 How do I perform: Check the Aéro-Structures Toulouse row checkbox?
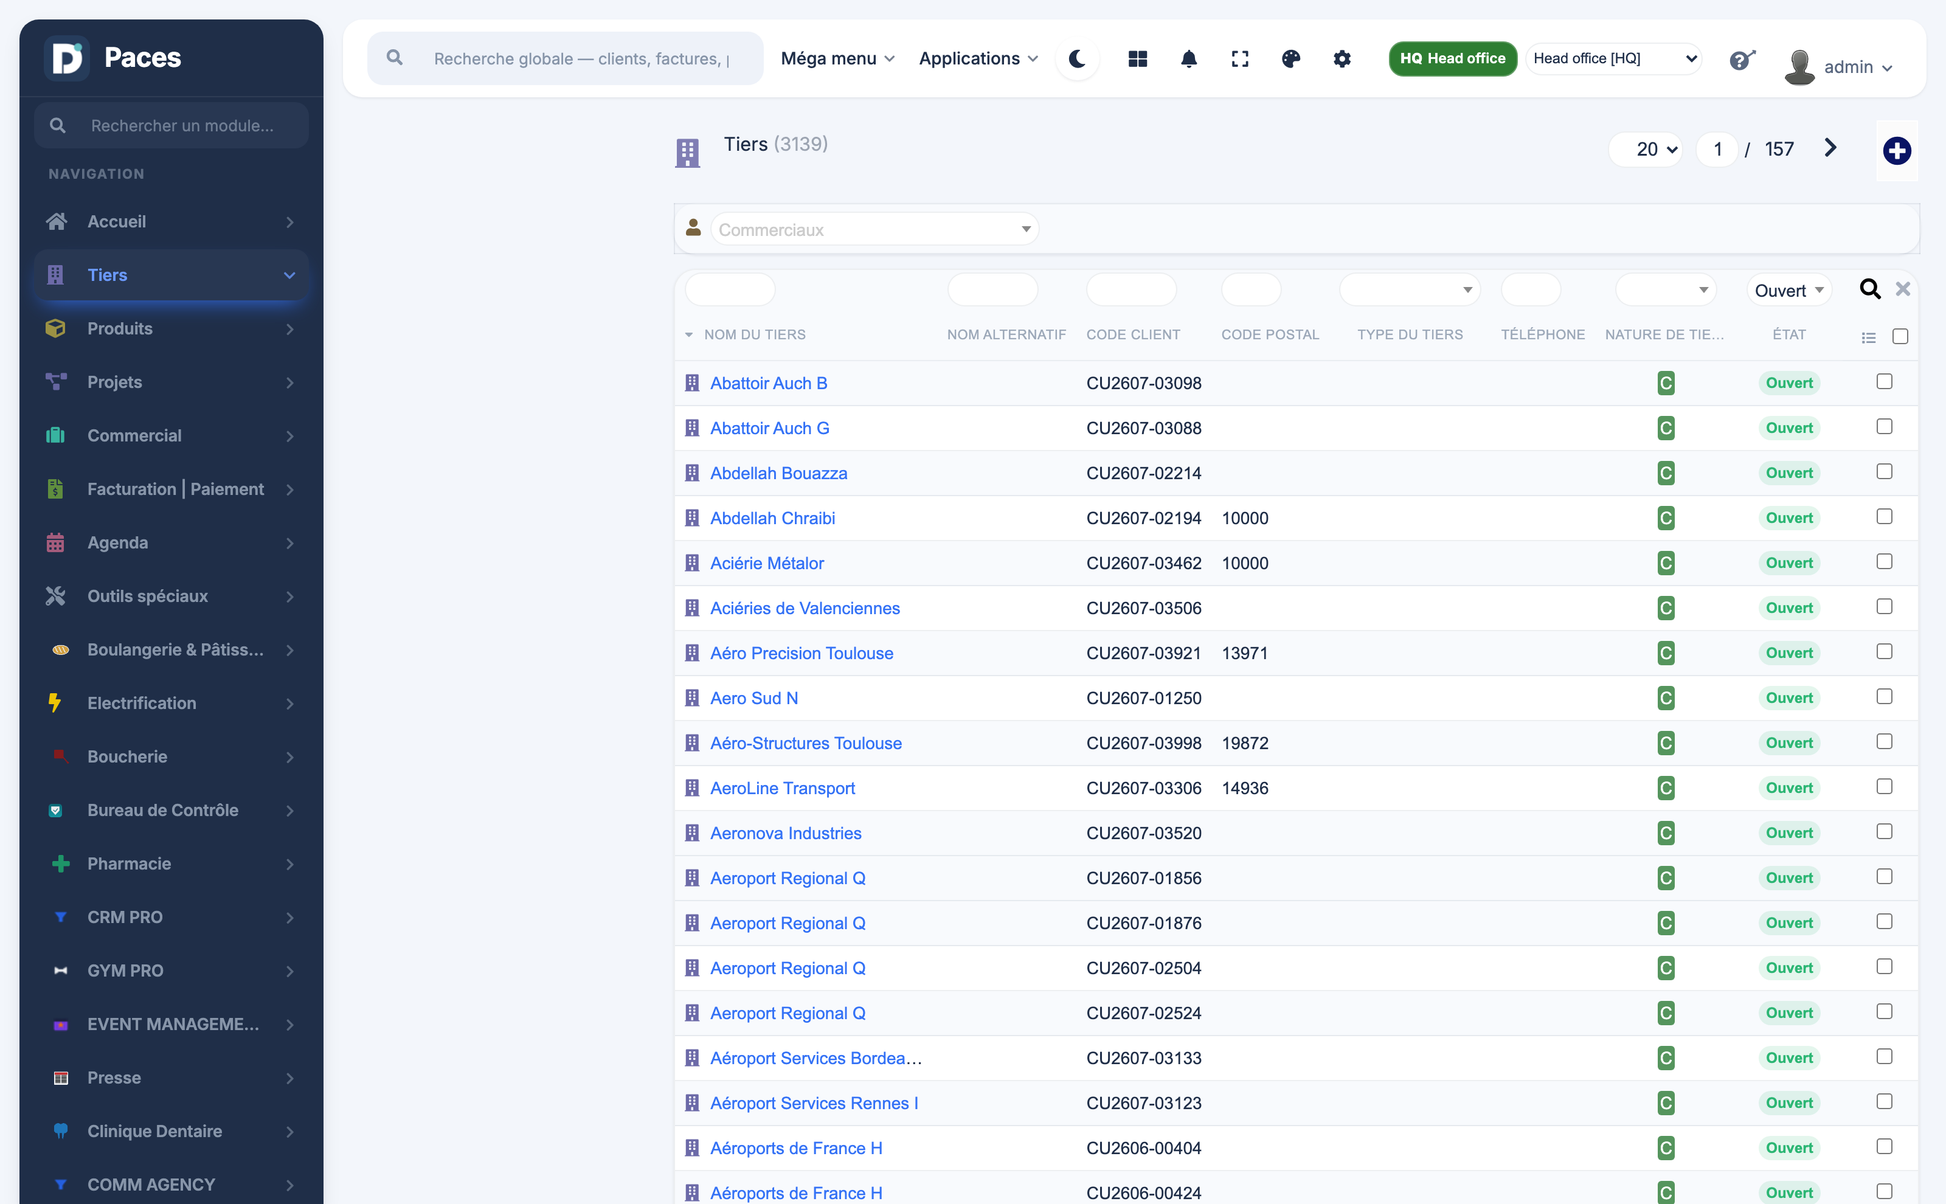(x=1885, y=742)
